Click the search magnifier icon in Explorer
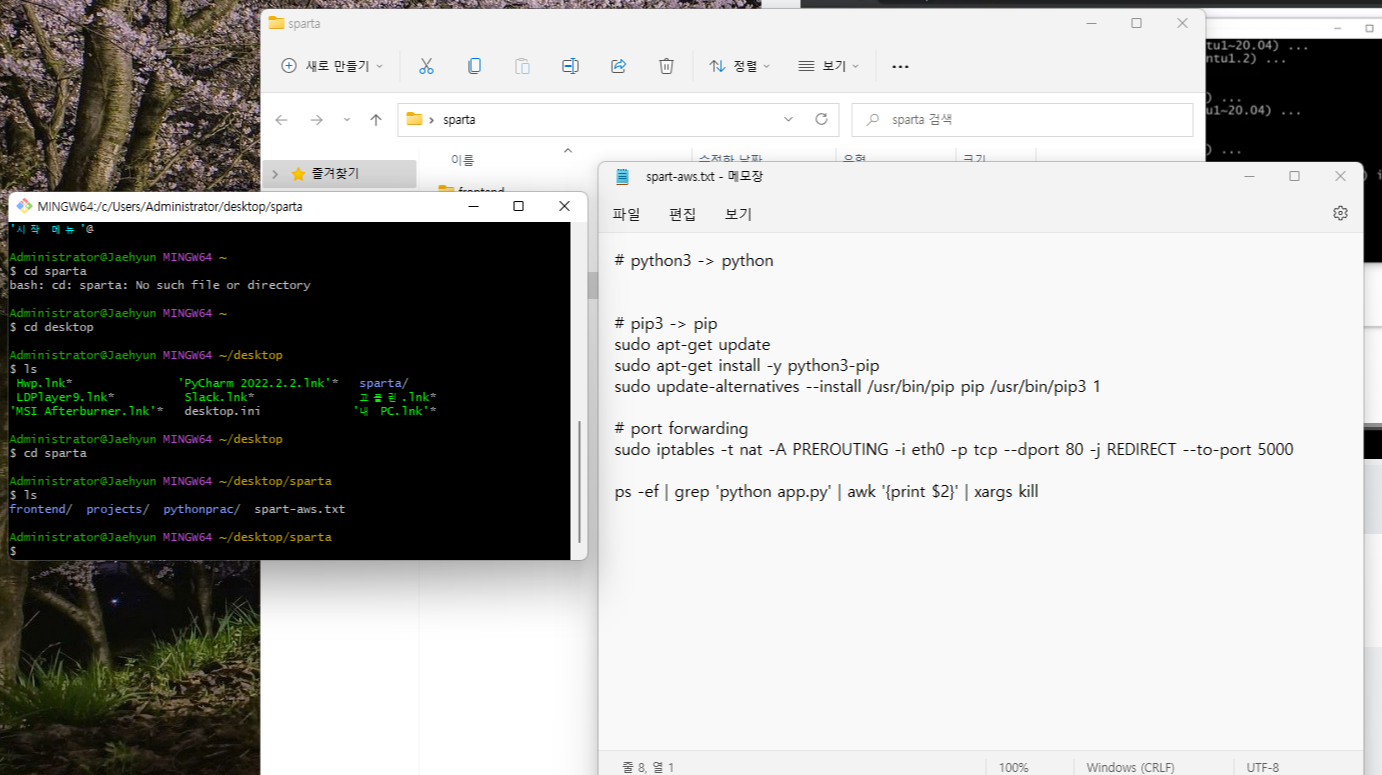Viewport: 1382px width, 775px height. 873,120
